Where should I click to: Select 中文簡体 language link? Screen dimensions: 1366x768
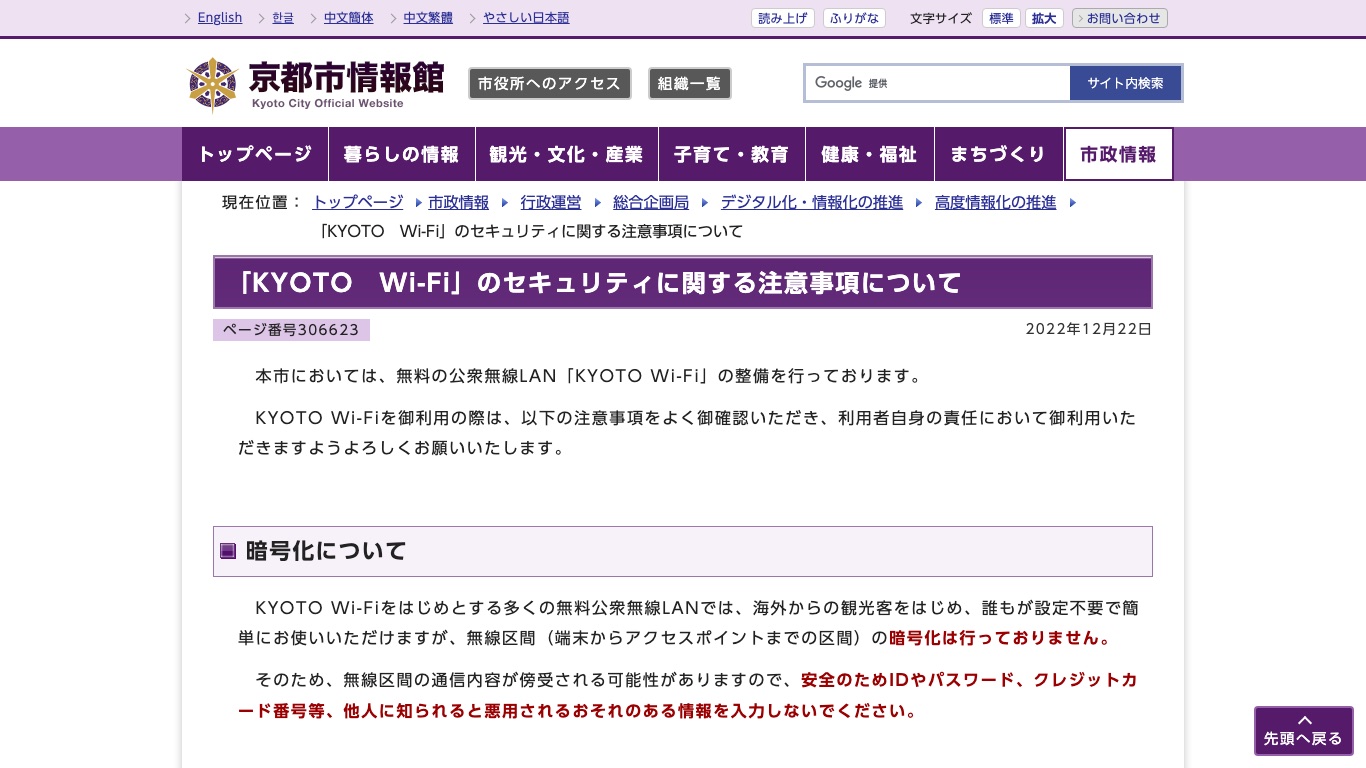[349, 18]
